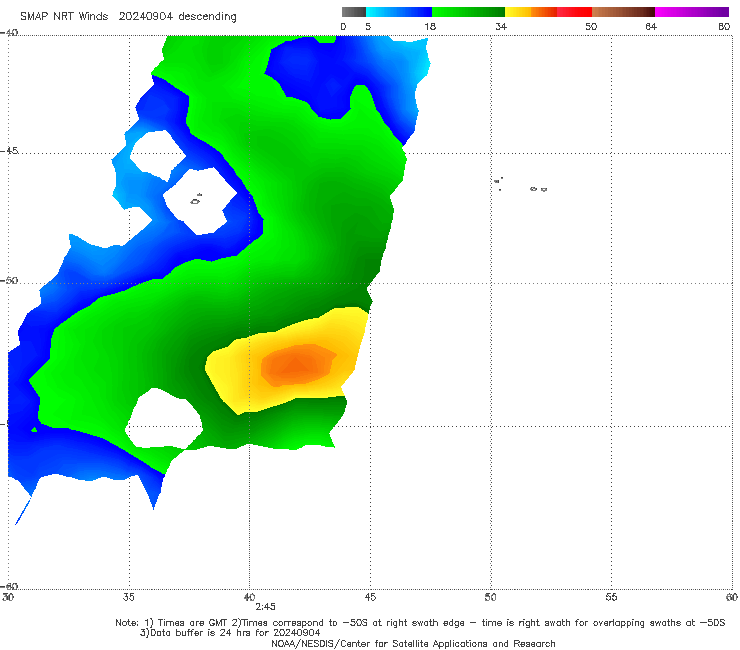Click the note line starting 'Note: 1) Times are GMT'
This screenshot has height=650, width=740.
tap(420, 623)
